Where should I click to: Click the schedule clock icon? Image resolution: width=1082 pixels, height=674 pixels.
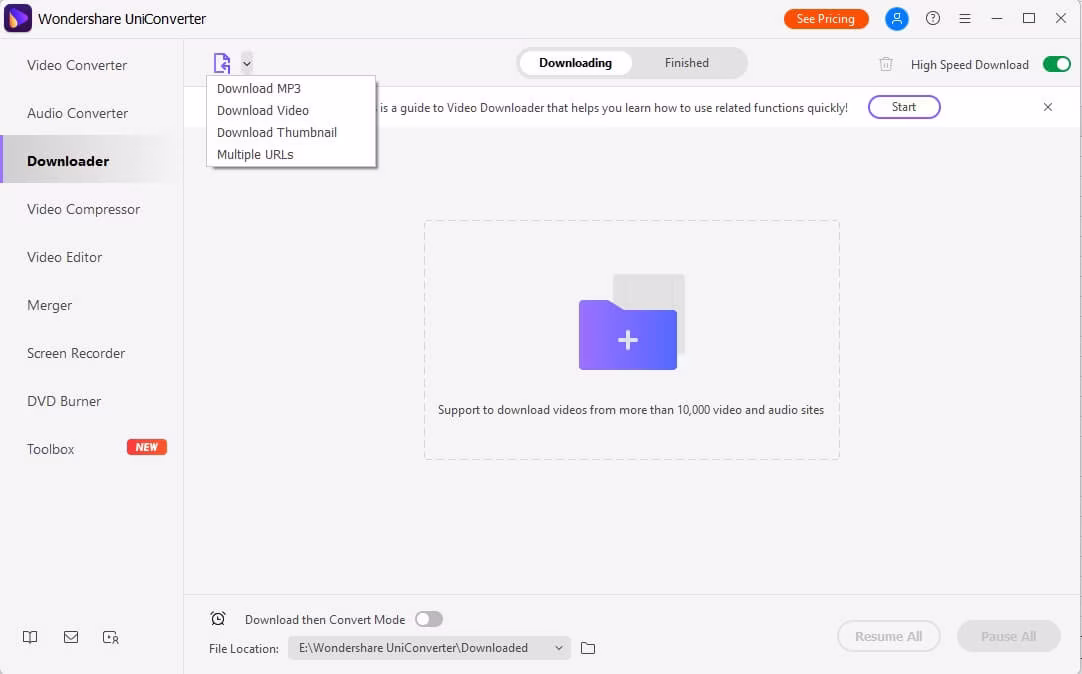(x=218, y=619)
